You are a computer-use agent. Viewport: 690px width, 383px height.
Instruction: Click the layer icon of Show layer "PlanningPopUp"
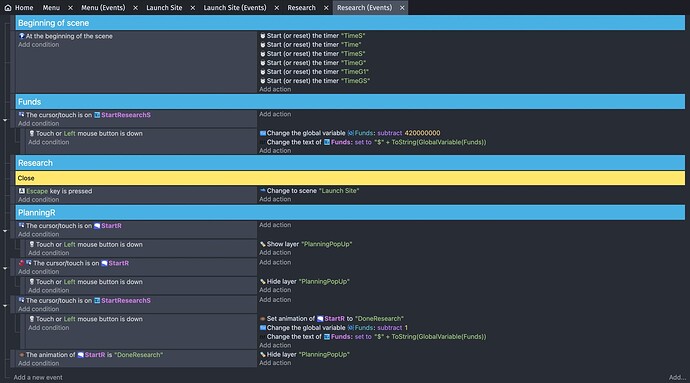tap(263, 244)
